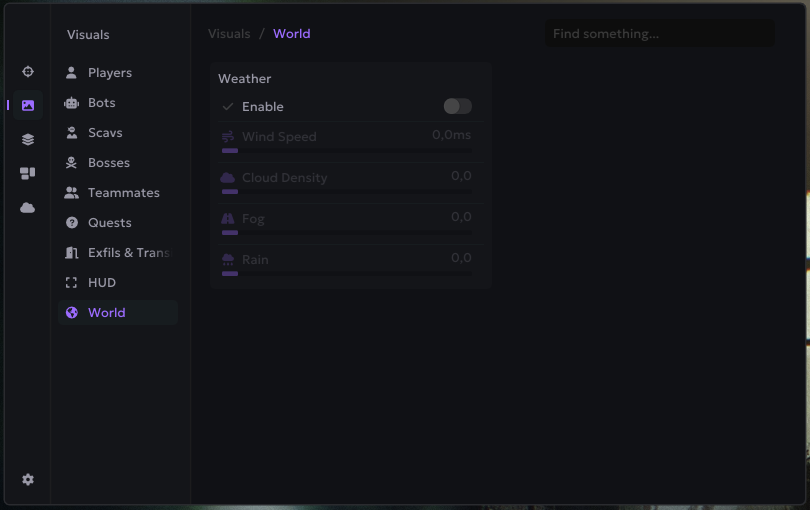This screenshot has width=810, height=510.
Task: Open the stacked layers icon section
Action: [x=28, y=139]
